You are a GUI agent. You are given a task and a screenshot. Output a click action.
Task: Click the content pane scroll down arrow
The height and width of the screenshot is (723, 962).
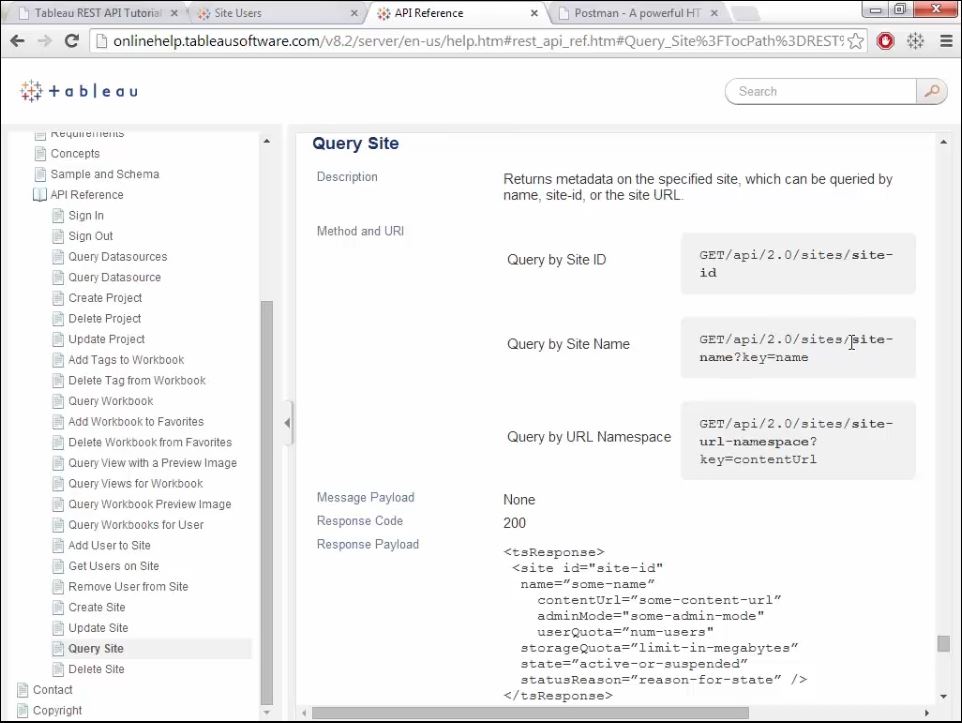point(944,697)
